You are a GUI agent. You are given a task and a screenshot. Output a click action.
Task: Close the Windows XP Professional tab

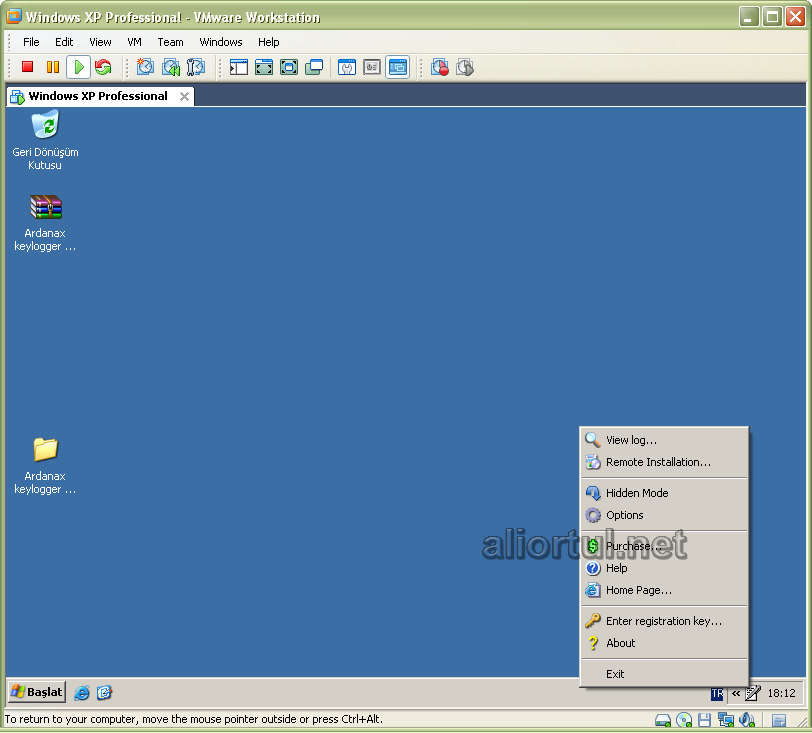pyautogui.click(x=184, y=96)
